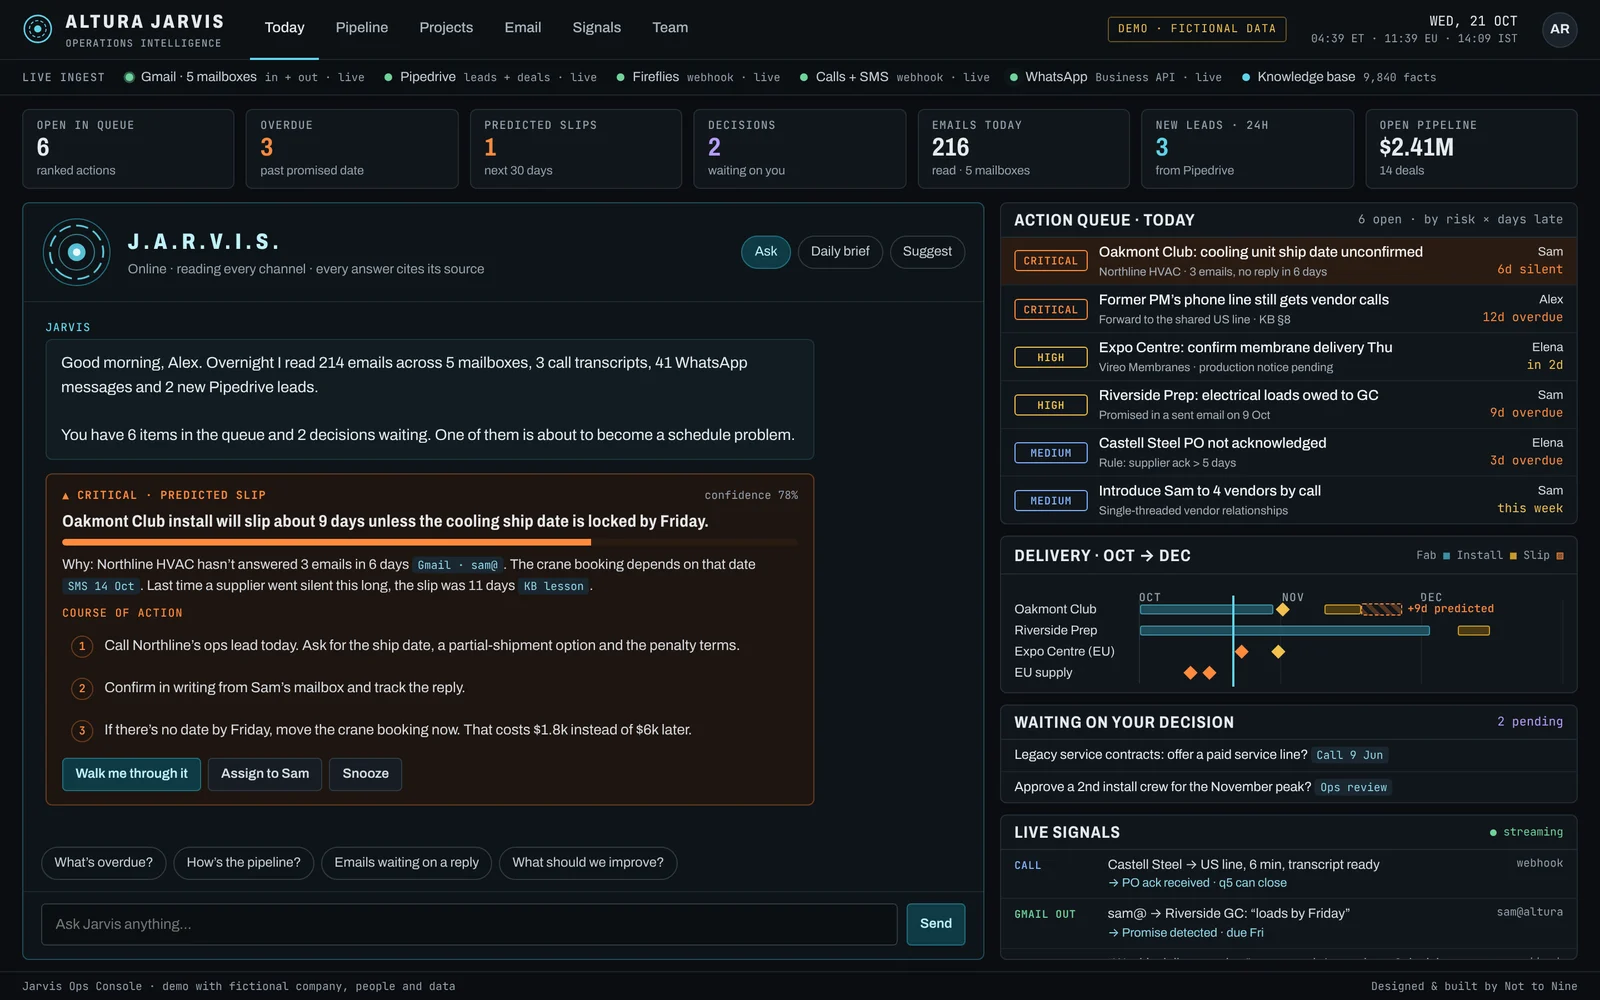Select the Team tab

(x=670, y=28)
